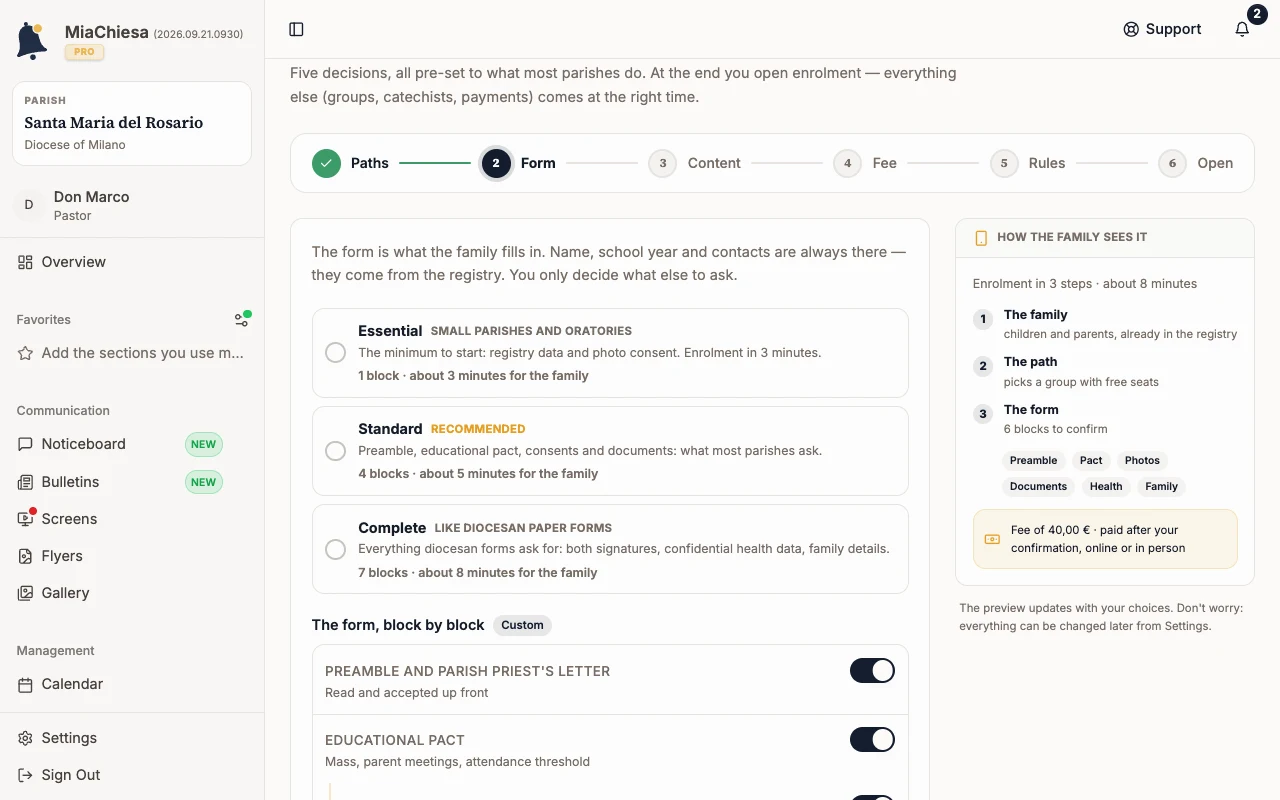Click 'Enrolment in 3 steps · about 8 minutes'
This screenshot has width=1280, height=800.
tap(1085, 284)
